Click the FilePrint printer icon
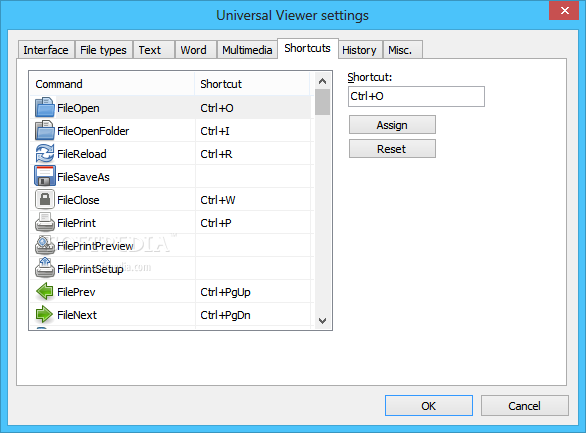The height and width of the screenshot is (433, 586). [45, 222]
